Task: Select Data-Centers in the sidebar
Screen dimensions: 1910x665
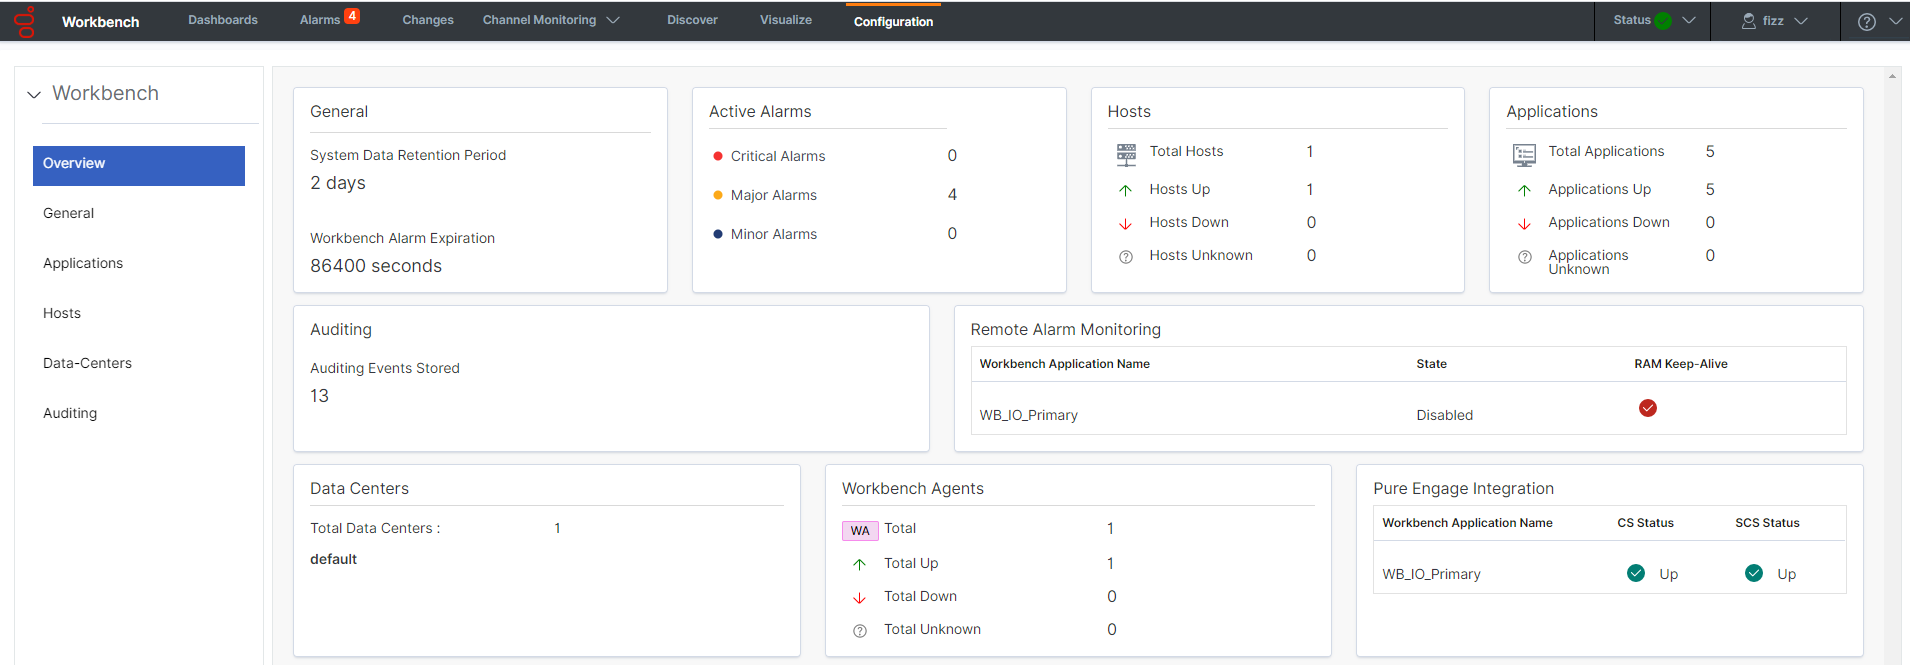Action: click(x=87, y=363)
